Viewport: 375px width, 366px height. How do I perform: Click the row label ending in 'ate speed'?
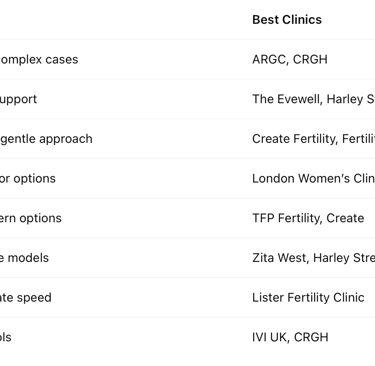click(26, 297)
